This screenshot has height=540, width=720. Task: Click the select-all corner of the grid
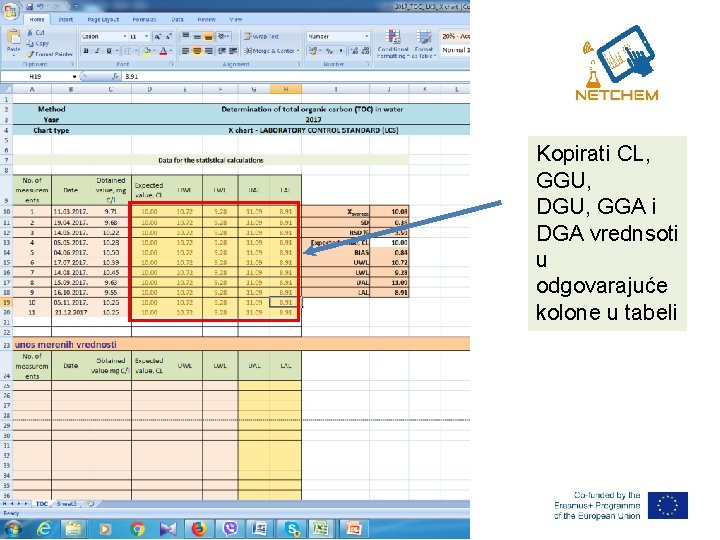[6, 89]
